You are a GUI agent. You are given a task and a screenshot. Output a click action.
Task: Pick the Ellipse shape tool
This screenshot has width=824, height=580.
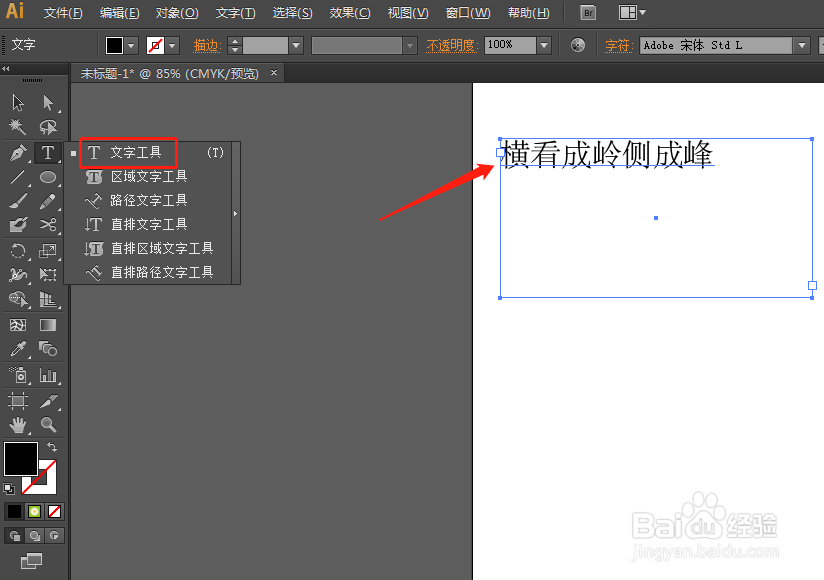(x=47, y=178)
